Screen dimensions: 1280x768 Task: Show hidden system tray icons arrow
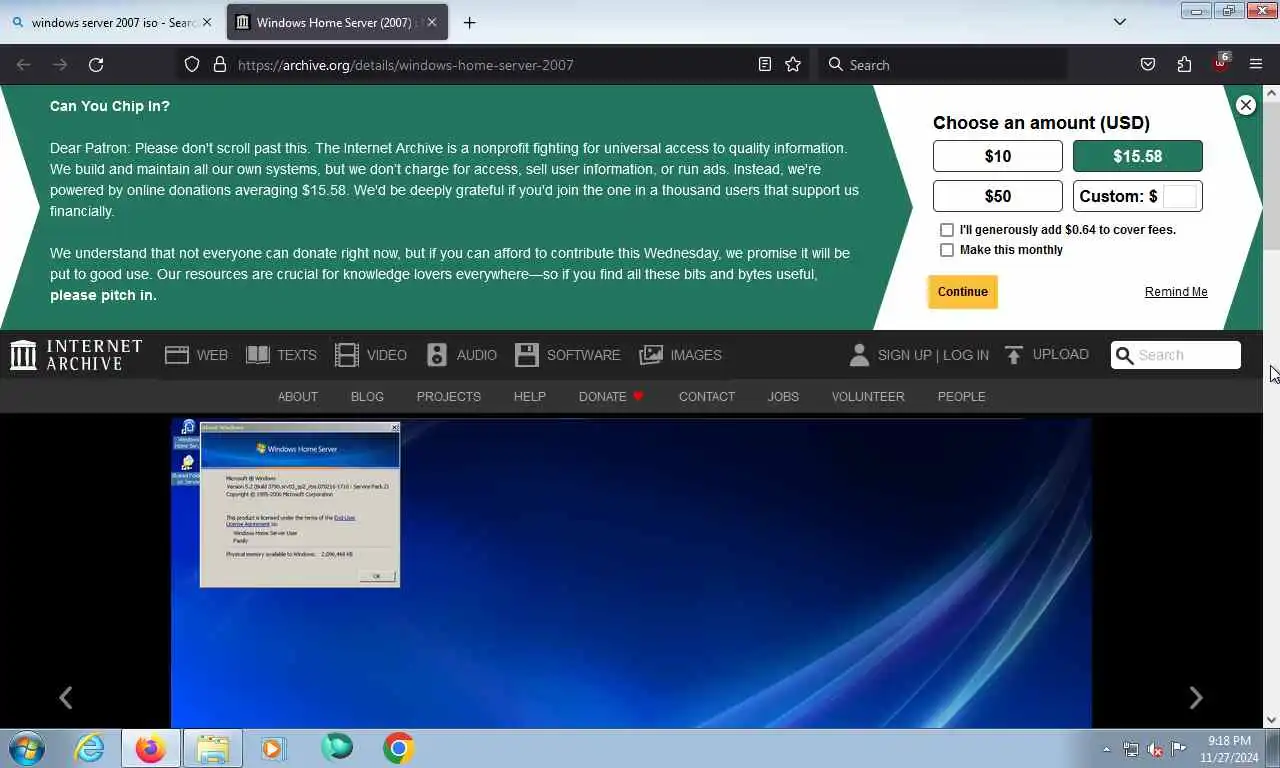click(1106, 749)
